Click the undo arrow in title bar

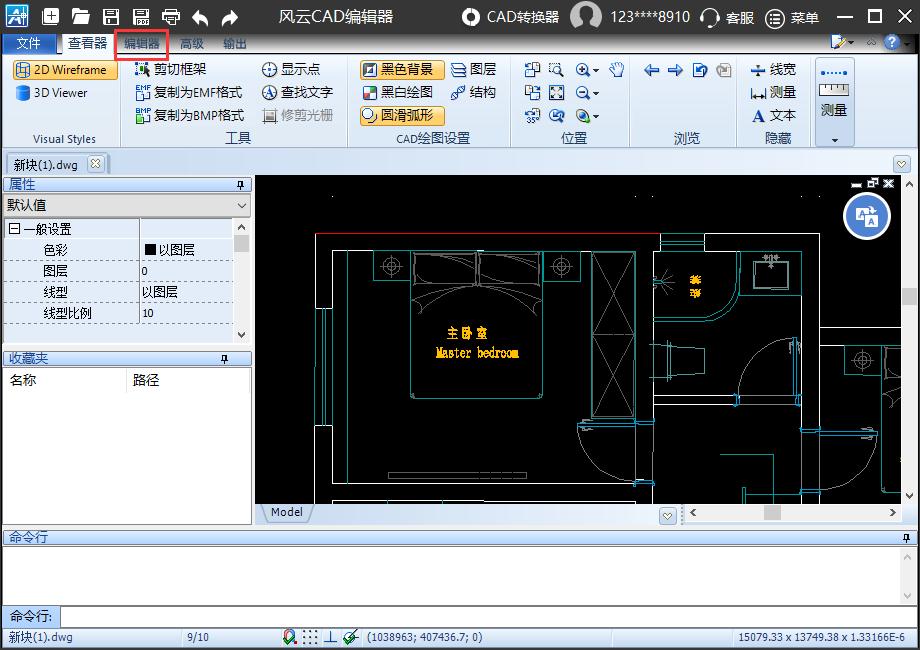point(200,17)
